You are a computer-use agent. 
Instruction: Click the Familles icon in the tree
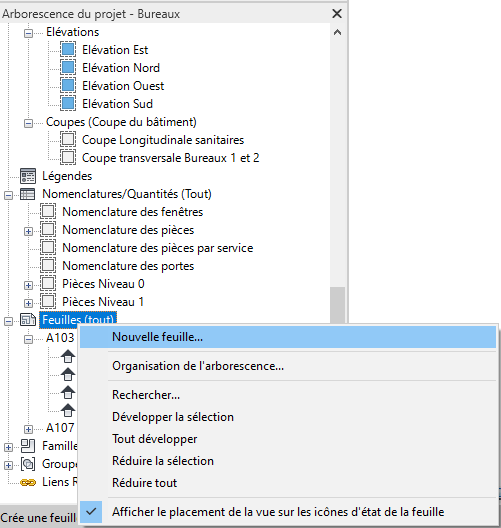coord(28,446)
